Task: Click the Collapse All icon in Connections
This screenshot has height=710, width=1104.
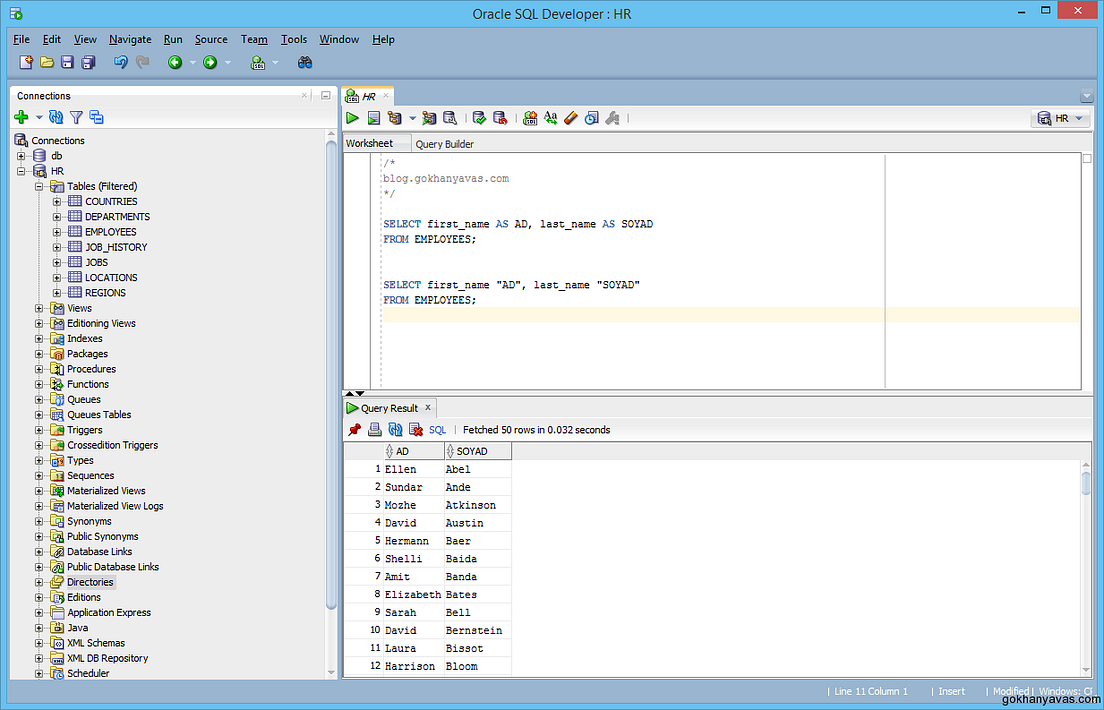Action: (96, 117)
